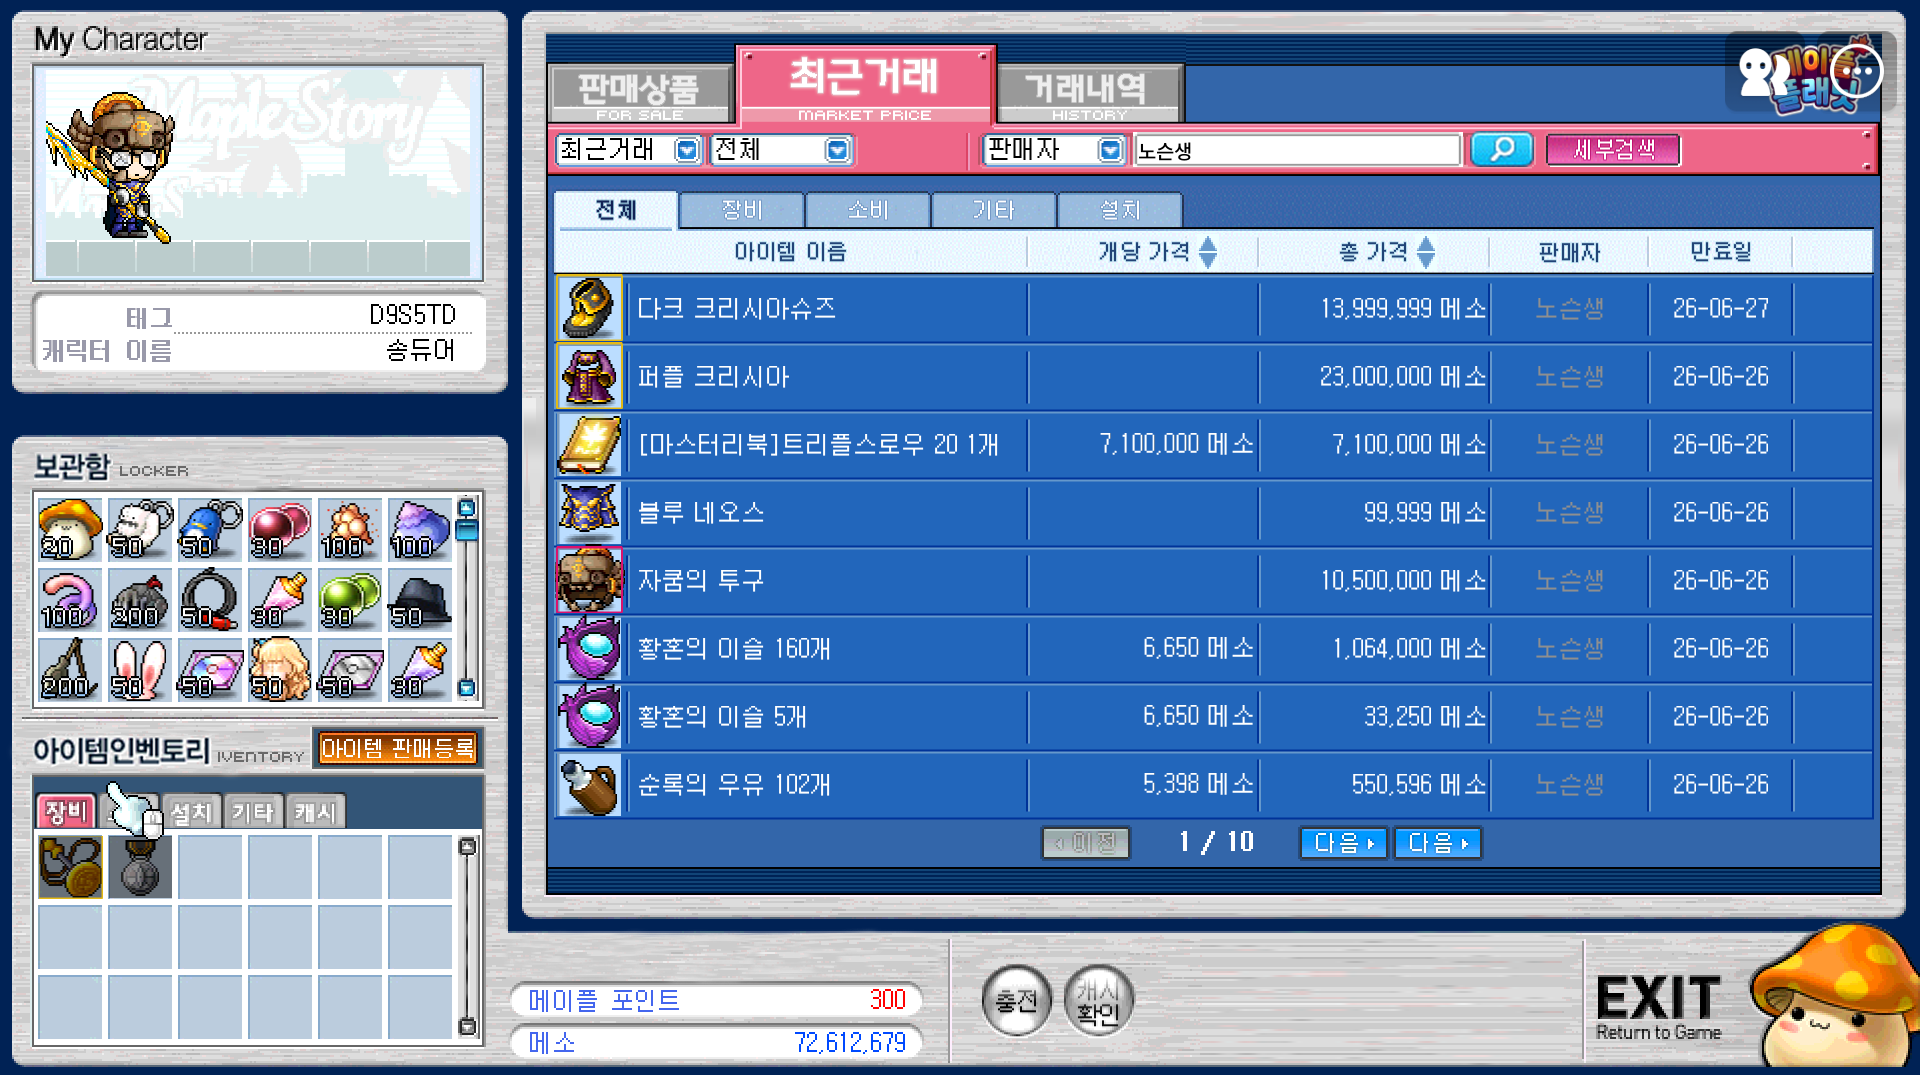Click the 퍼플 크리시아 robe icon
This screenshot has height=1075, width=1920.
589,376
